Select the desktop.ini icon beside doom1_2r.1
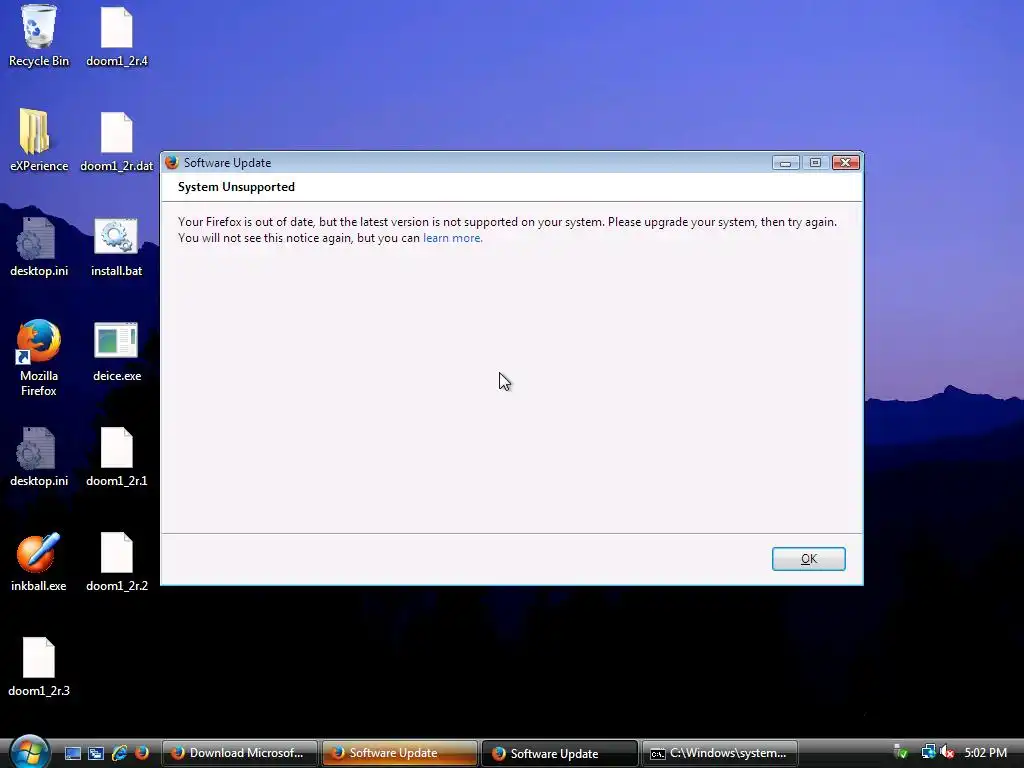Image resolution: width=1024 pixels, height=768 pixels. point(39,457)
